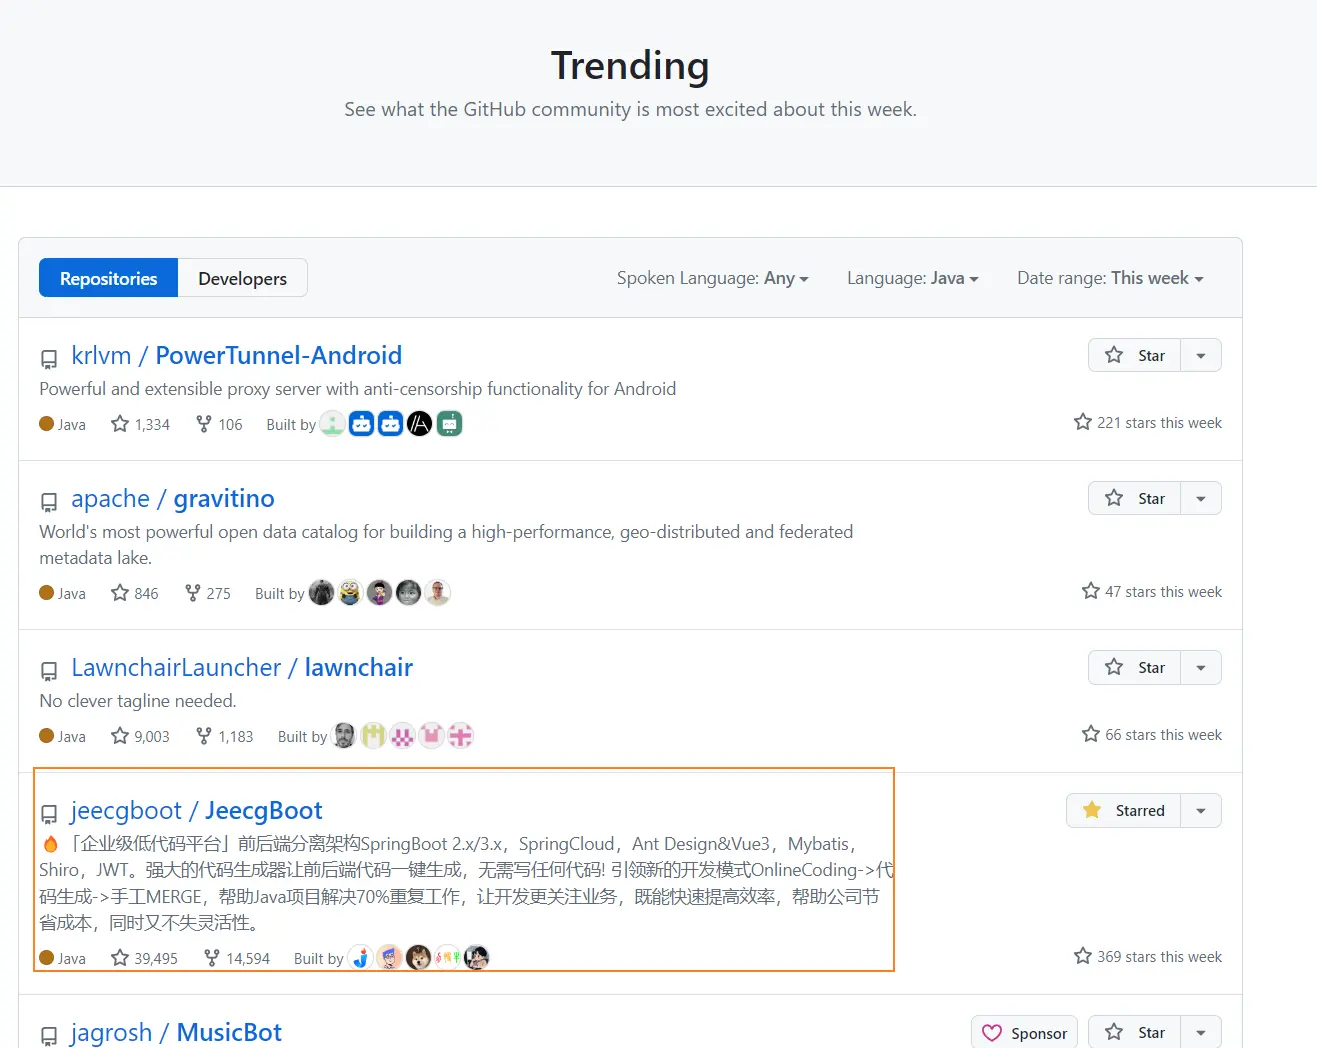Open the Spoken Language: Any dropdown
The width and height of the screenshot is (1317, 1048).
(712, 278)
